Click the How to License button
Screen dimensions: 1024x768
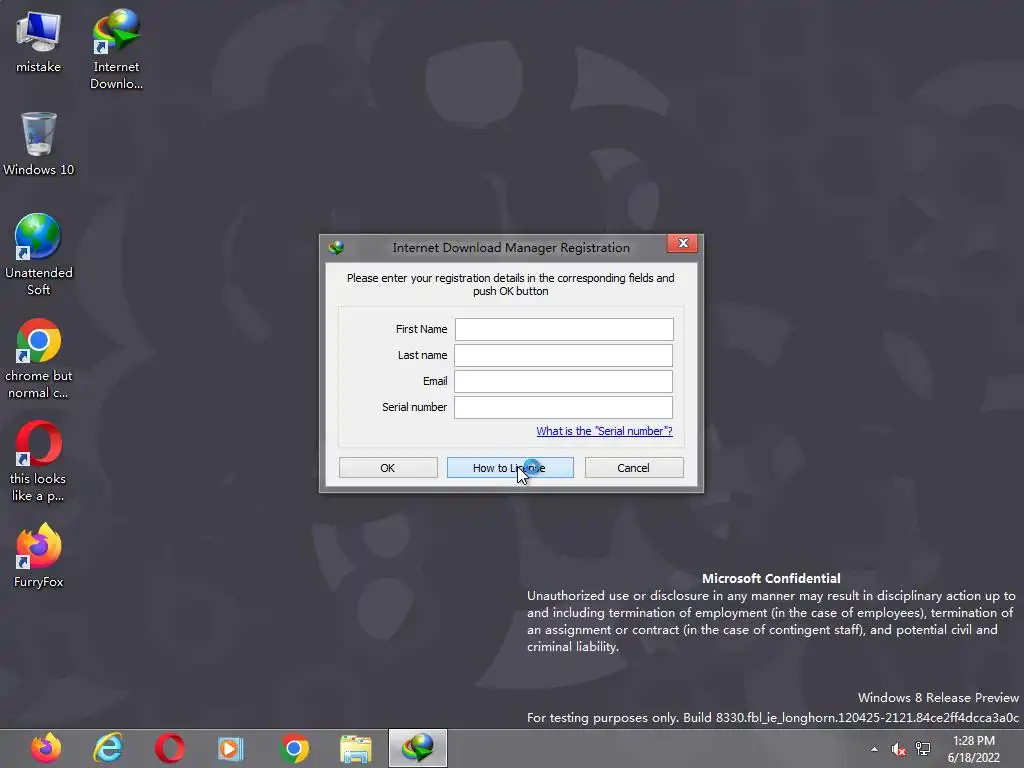[x=510, y=468]
